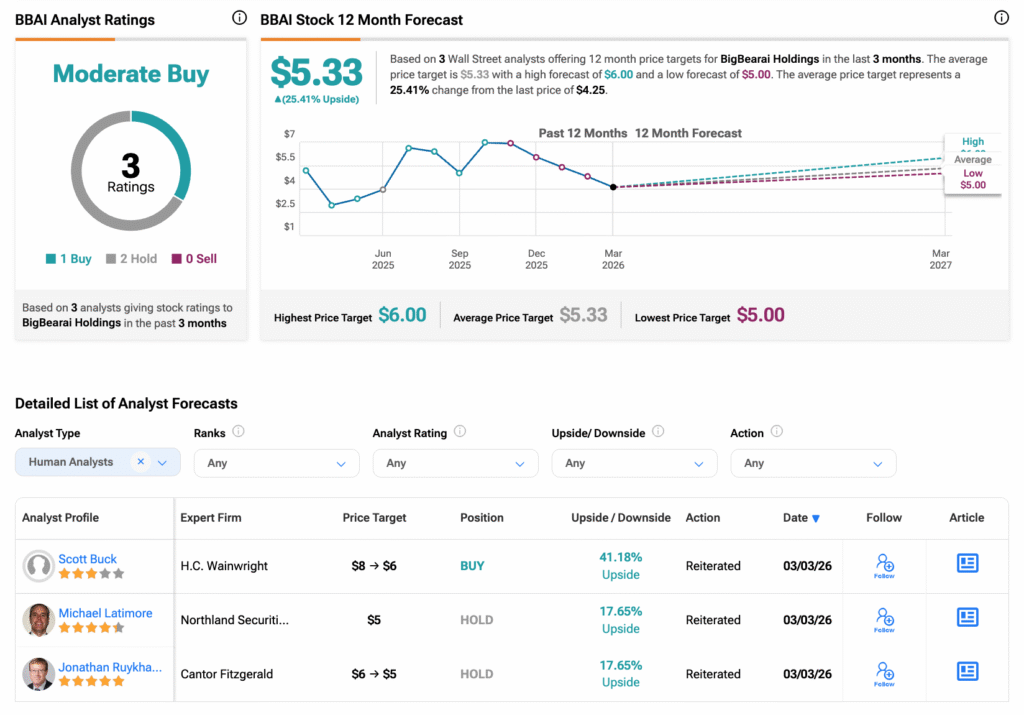This screenshot has height=715, width=1024.
Task: Click the info icon next to Upside/Downside filter
Action: click(x=658, y=432)
